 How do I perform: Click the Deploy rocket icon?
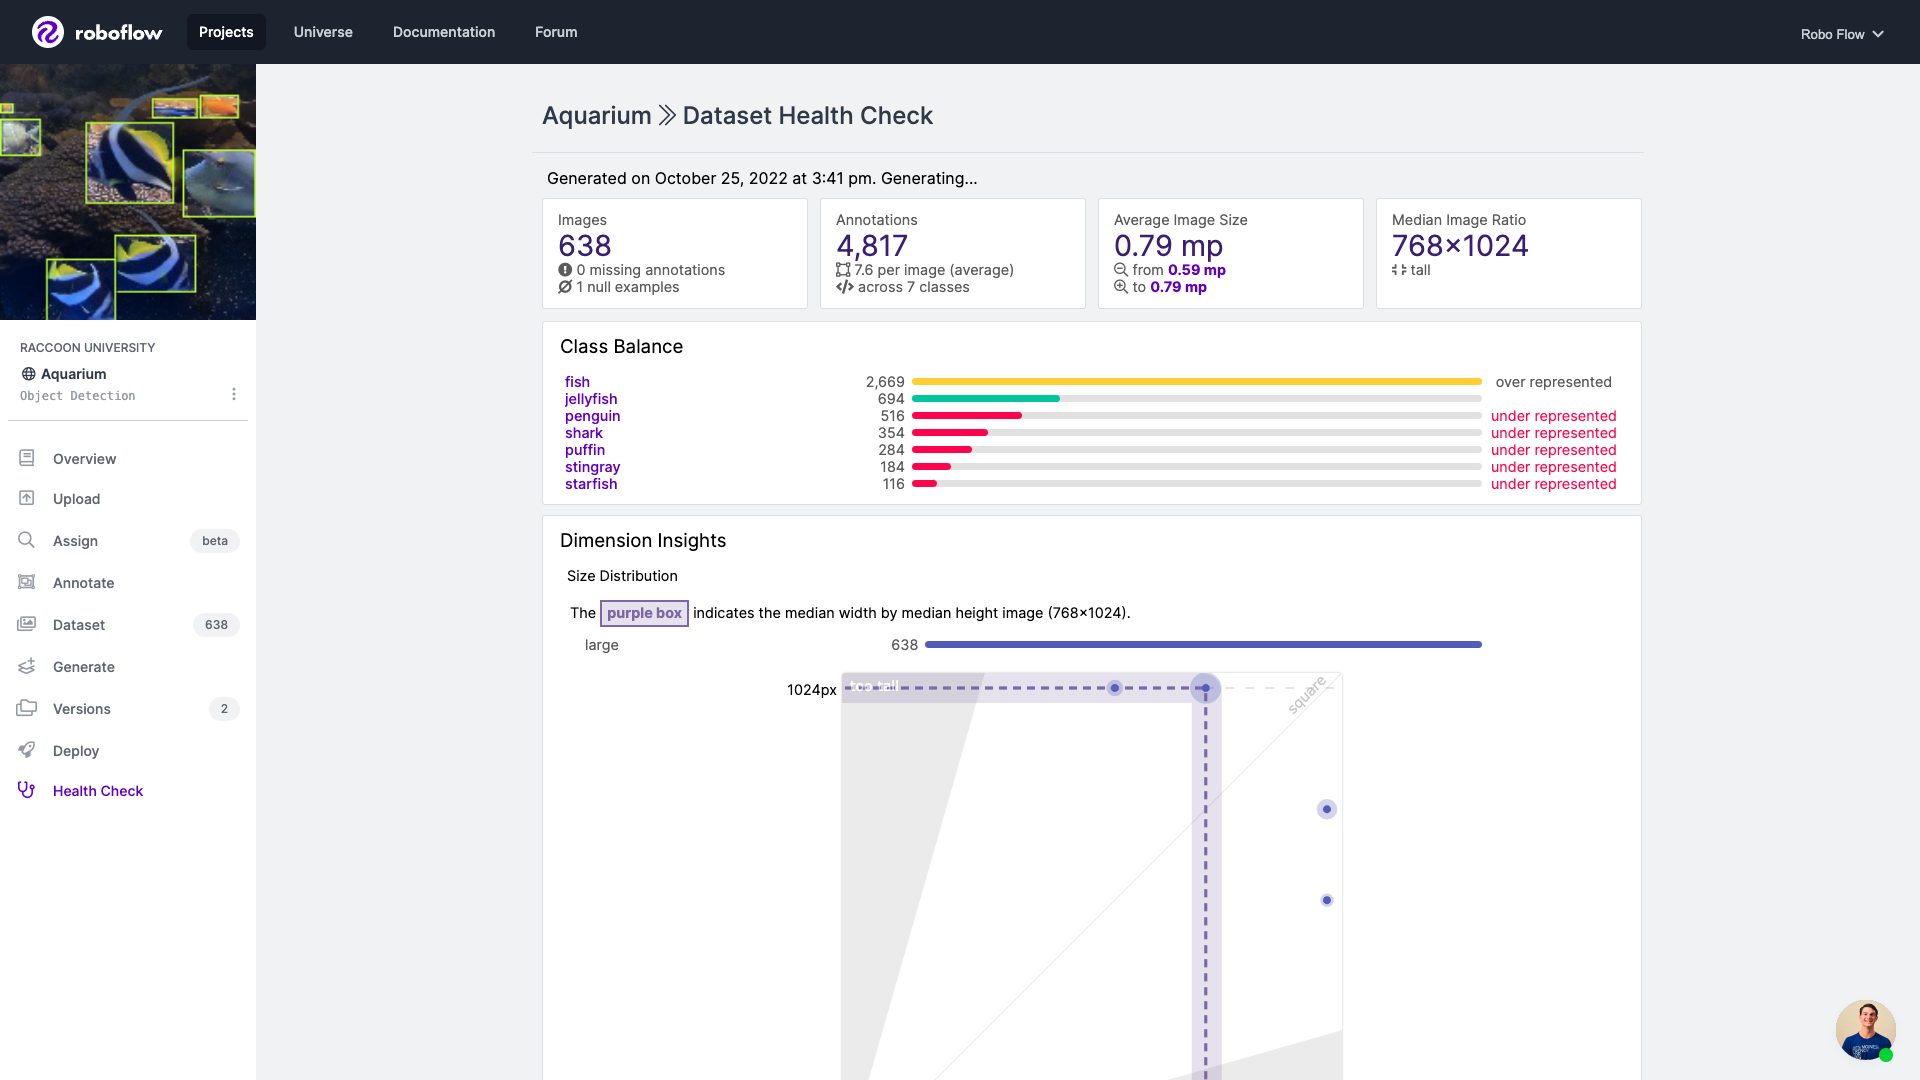(x=27, y=750)
